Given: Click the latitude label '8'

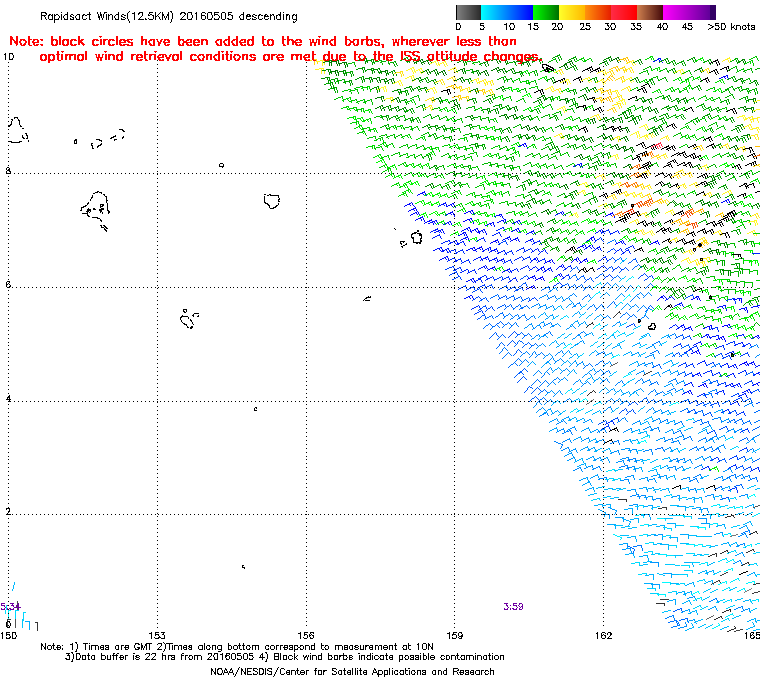Looking at the screenshot, I should [x=8, y=171].
